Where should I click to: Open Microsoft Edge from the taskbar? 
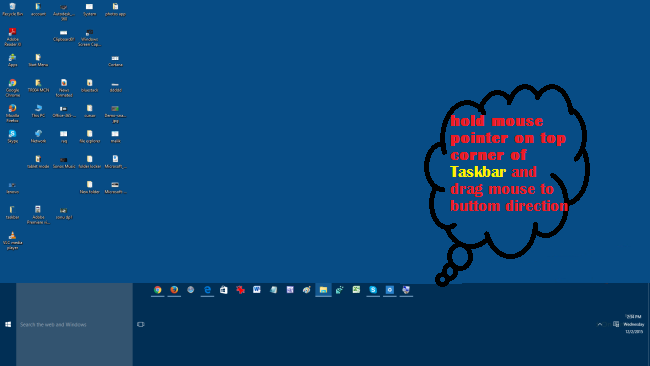(207, 290)
